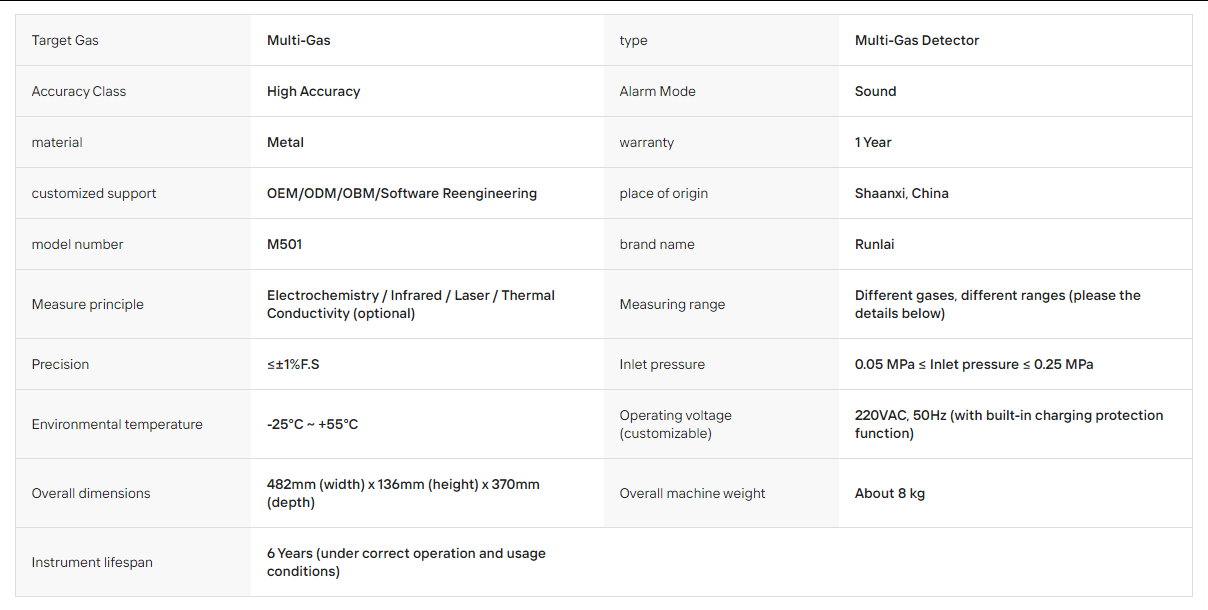1208x610 pixels.
Task: Select the 'Metal' material value
Action: [285, 142]
